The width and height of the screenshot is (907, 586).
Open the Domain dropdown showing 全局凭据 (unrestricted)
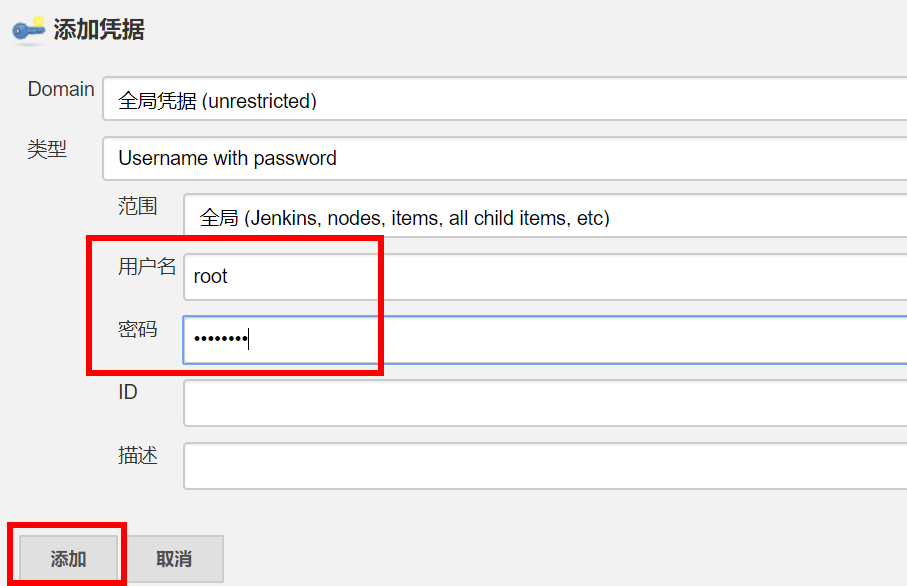pos(504,99)
